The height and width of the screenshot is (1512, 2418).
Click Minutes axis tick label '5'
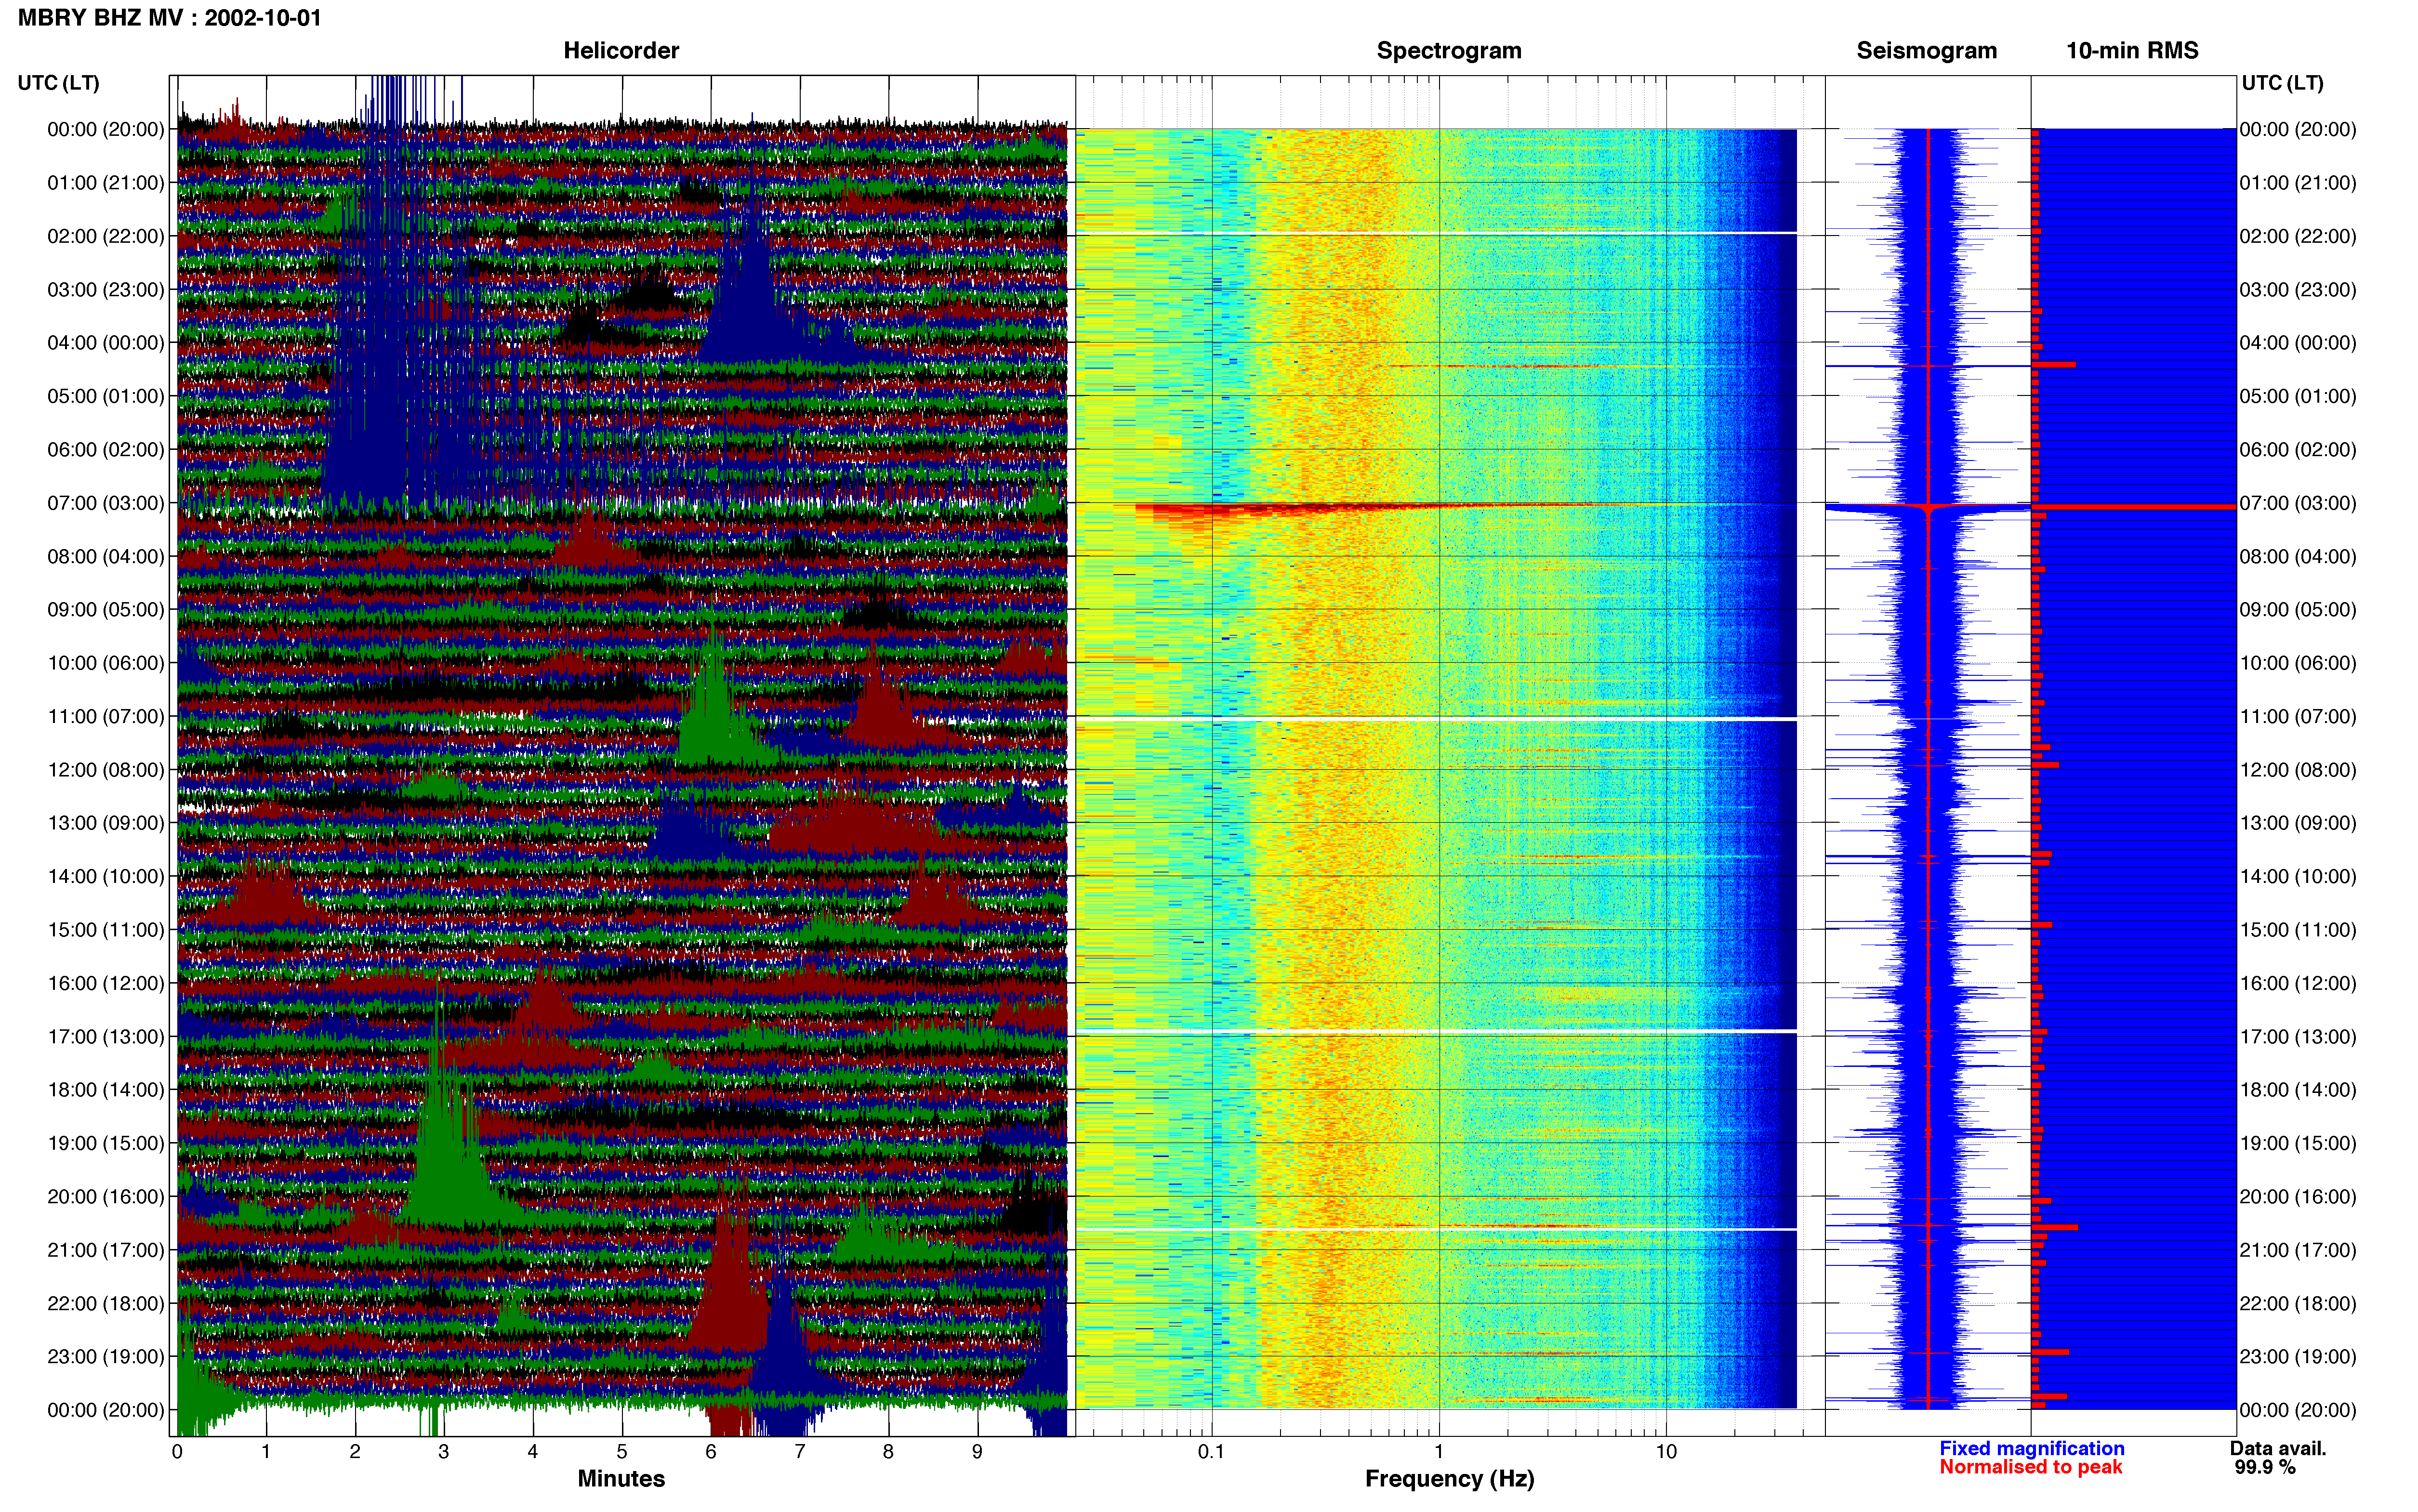(x=622, y=1452)
